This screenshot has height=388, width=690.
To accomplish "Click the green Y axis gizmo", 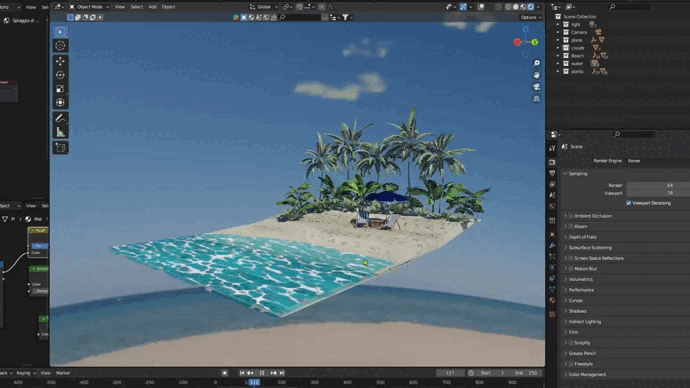I will click(535, 42).
